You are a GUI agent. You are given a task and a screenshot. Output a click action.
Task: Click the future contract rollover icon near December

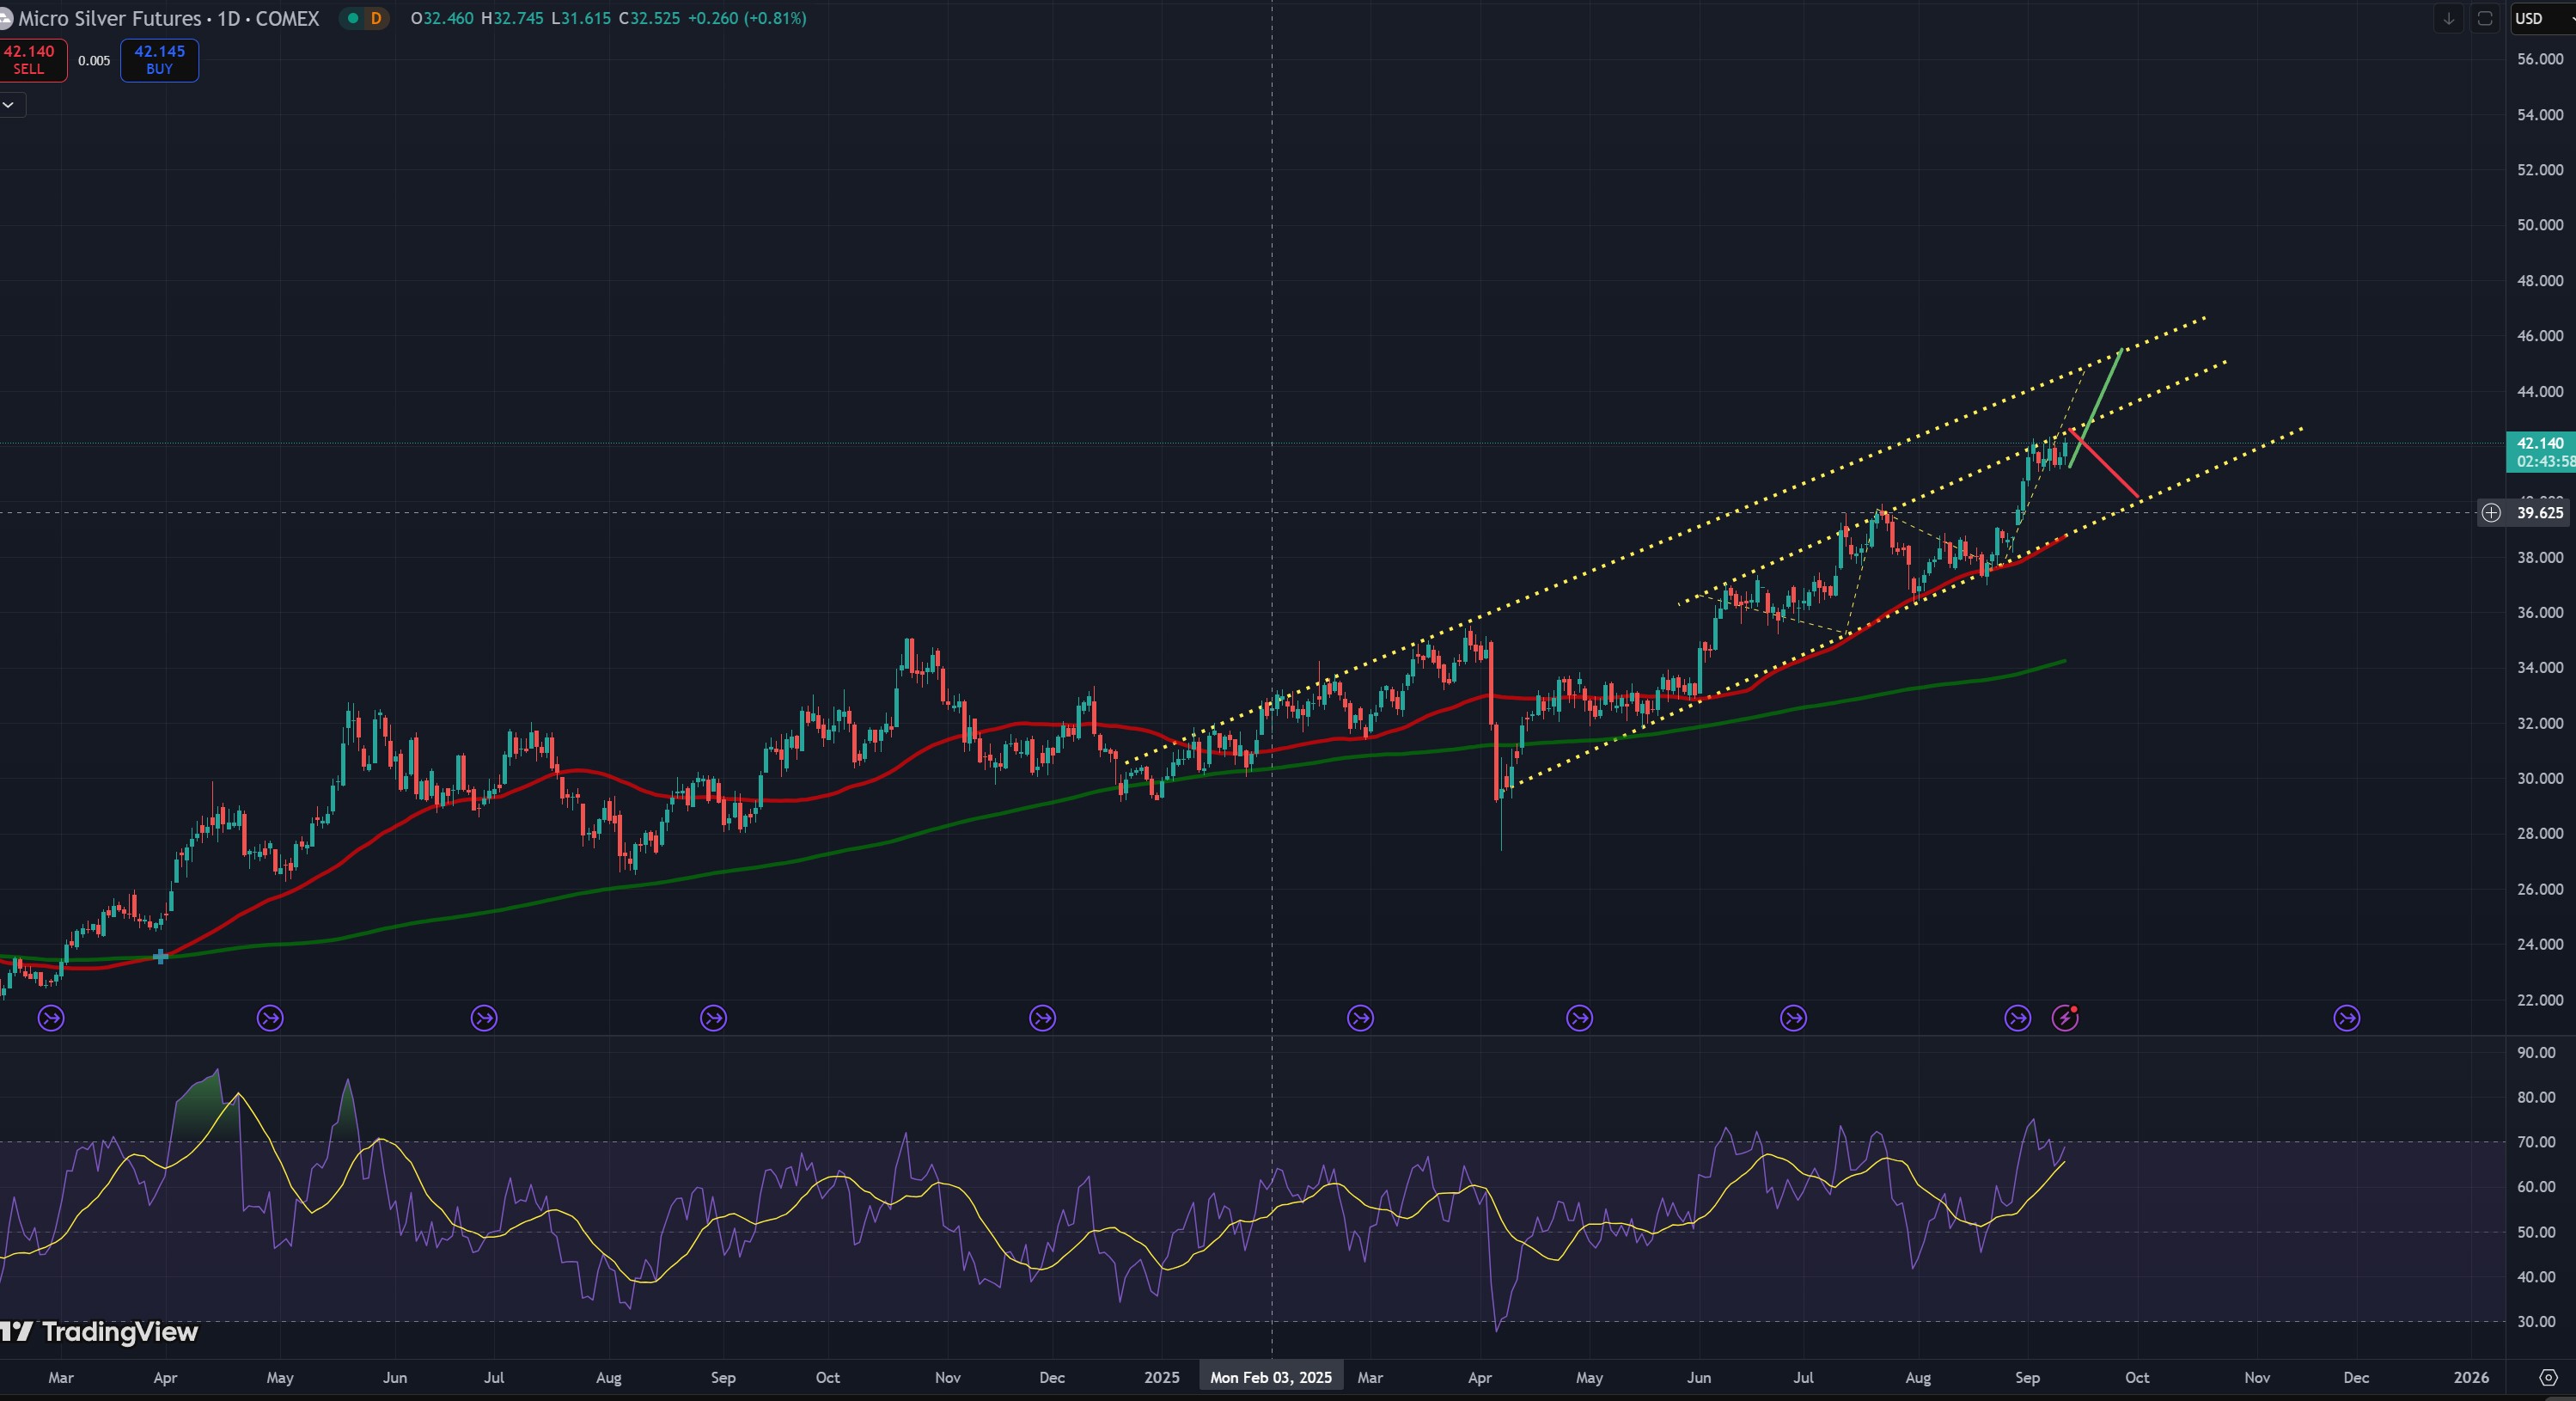2346,1018
